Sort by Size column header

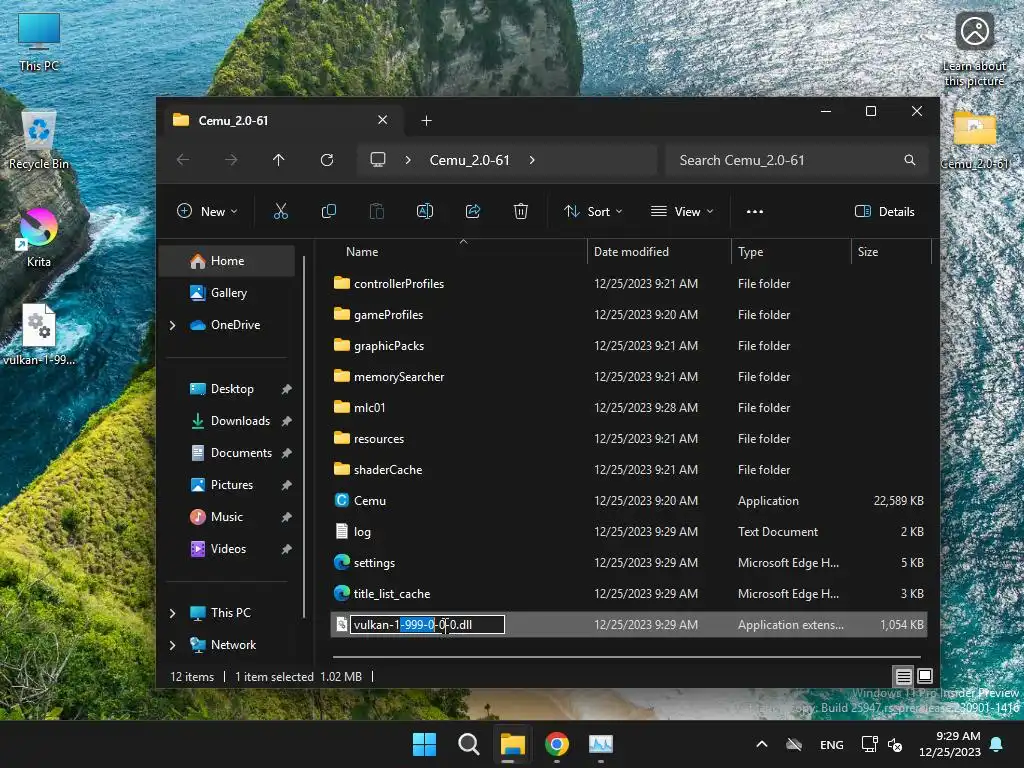[891, 251]
